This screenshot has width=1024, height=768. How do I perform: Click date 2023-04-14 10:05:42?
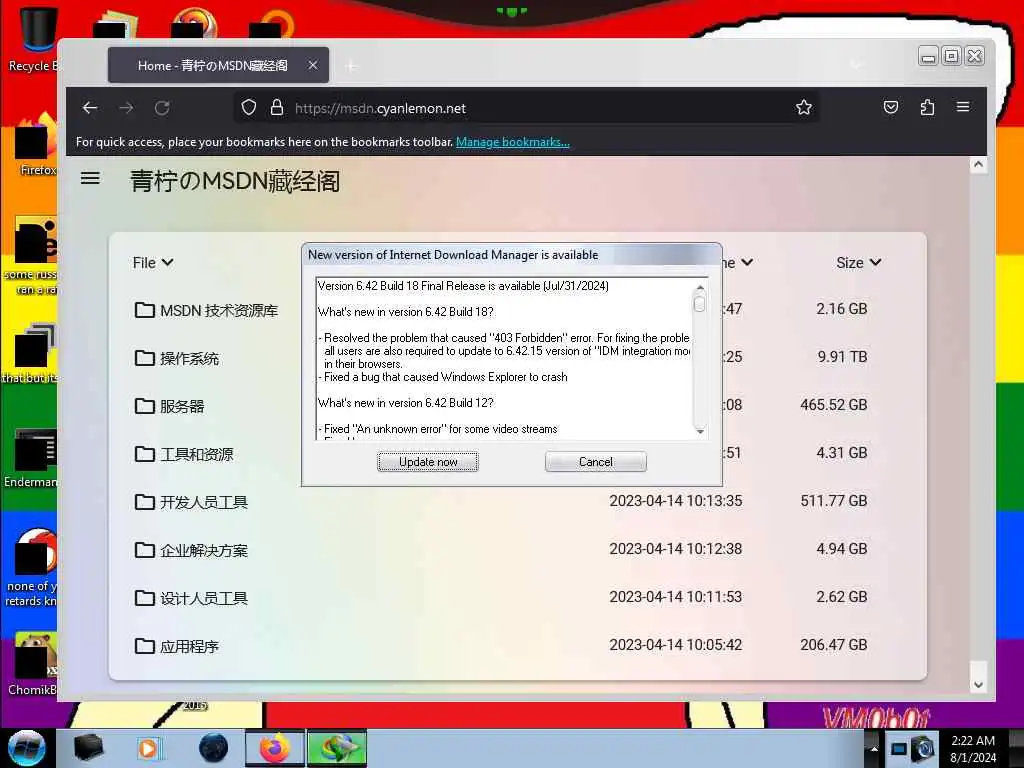676,645
